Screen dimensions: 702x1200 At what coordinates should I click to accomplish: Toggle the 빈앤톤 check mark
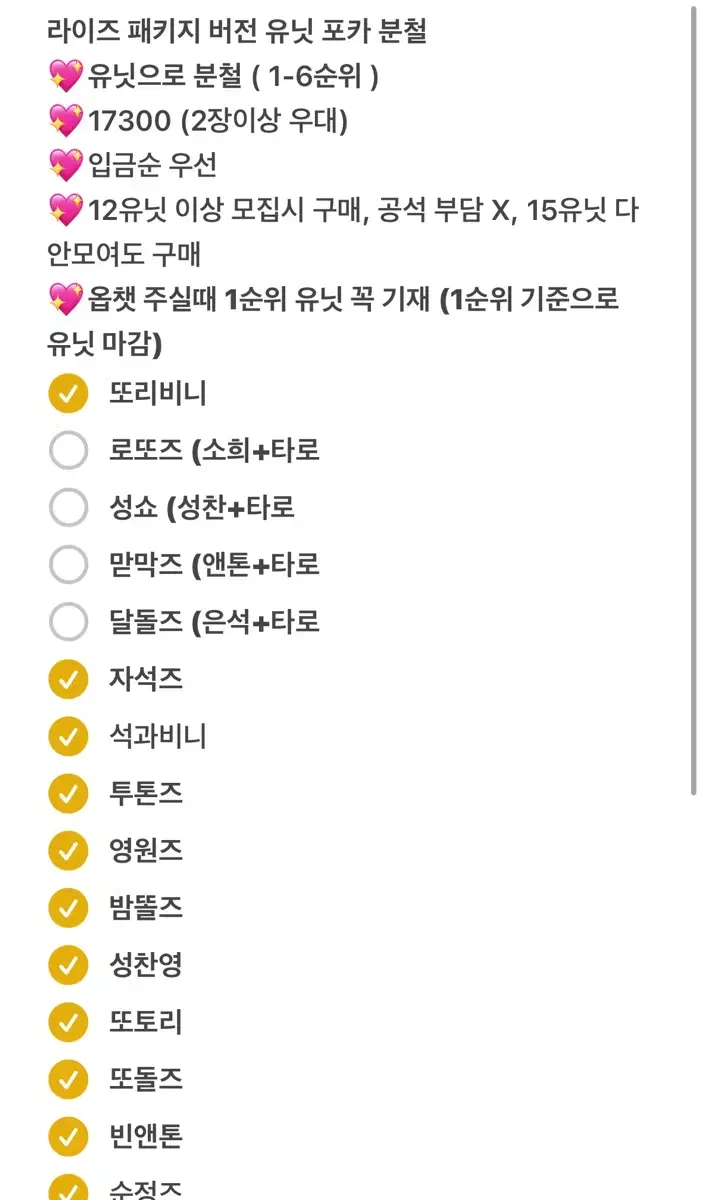[68, 1136]
